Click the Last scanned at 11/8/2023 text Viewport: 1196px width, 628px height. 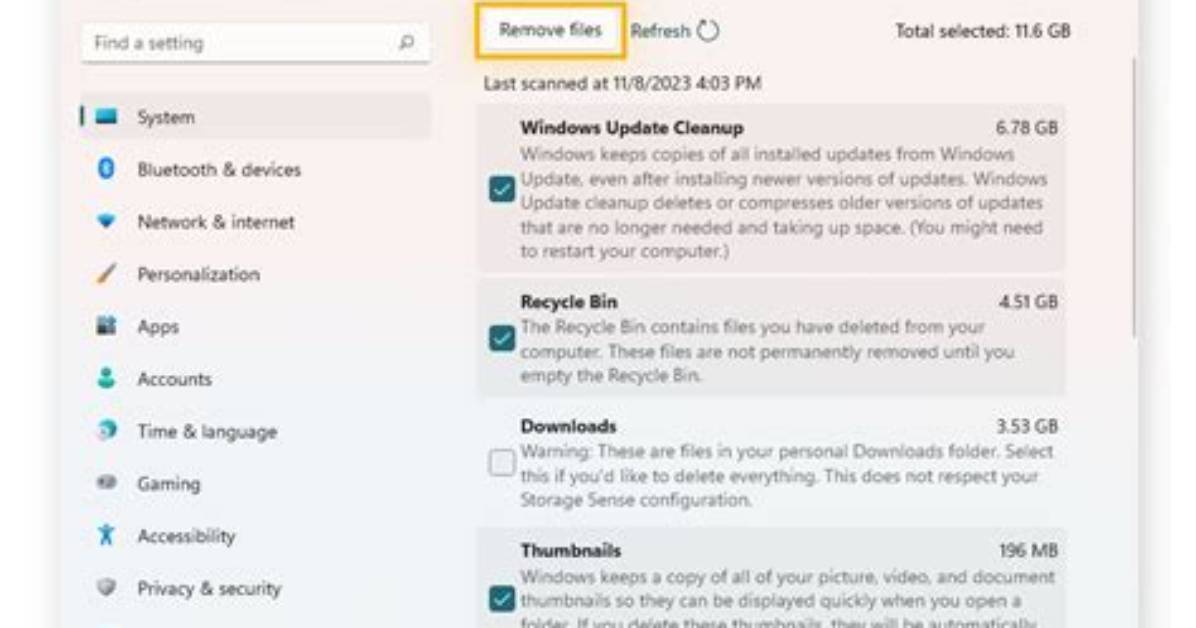click(x=622, y=83)
